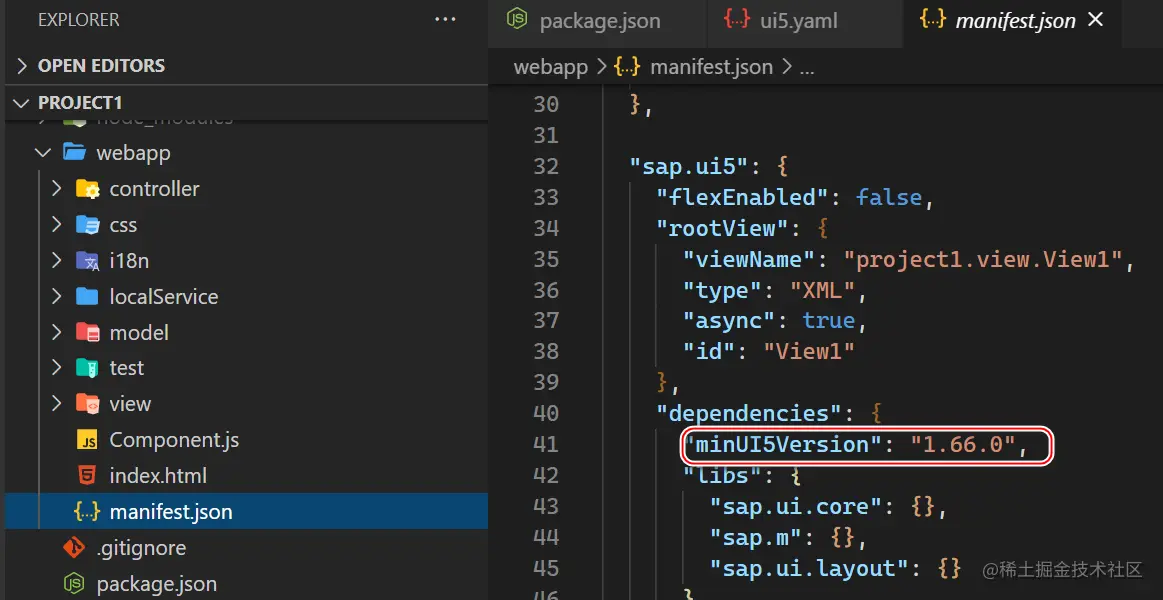Open Component.js from the file tree
The width and height of the screenshot is (1163, 600).
click(174, 441)
